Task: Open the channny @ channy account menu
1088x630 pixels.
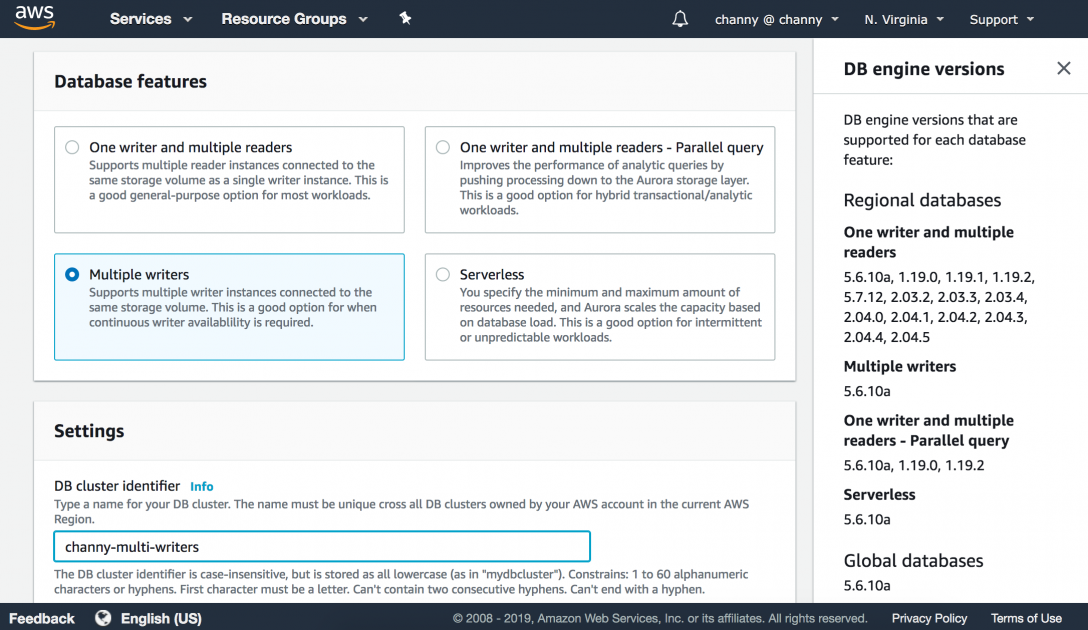Action: (x=777, y=19)
